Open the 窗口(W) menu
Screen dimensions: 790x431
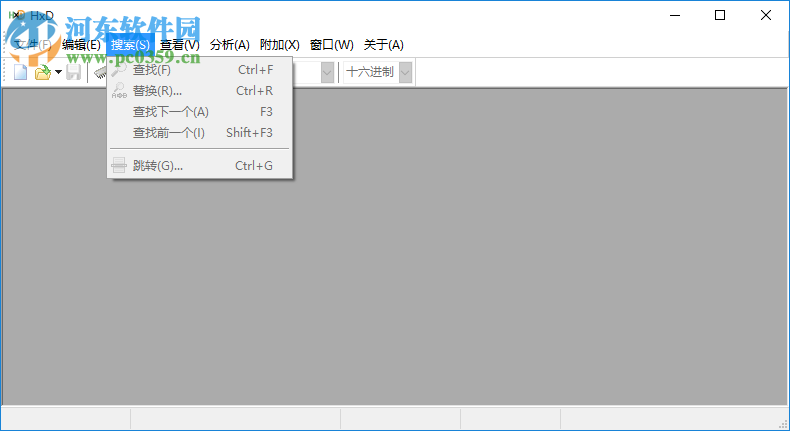(332, 45)
